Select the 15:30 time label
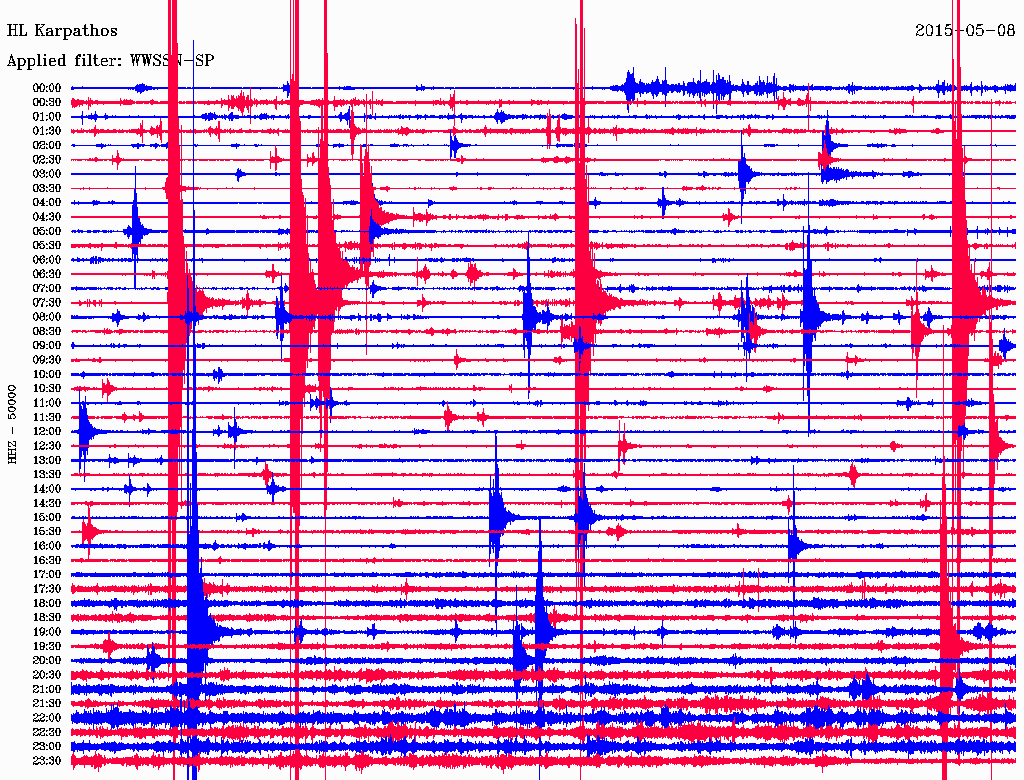Viewport: 1024px width, 780px height. pyautogui.click(x=47, y=532)
